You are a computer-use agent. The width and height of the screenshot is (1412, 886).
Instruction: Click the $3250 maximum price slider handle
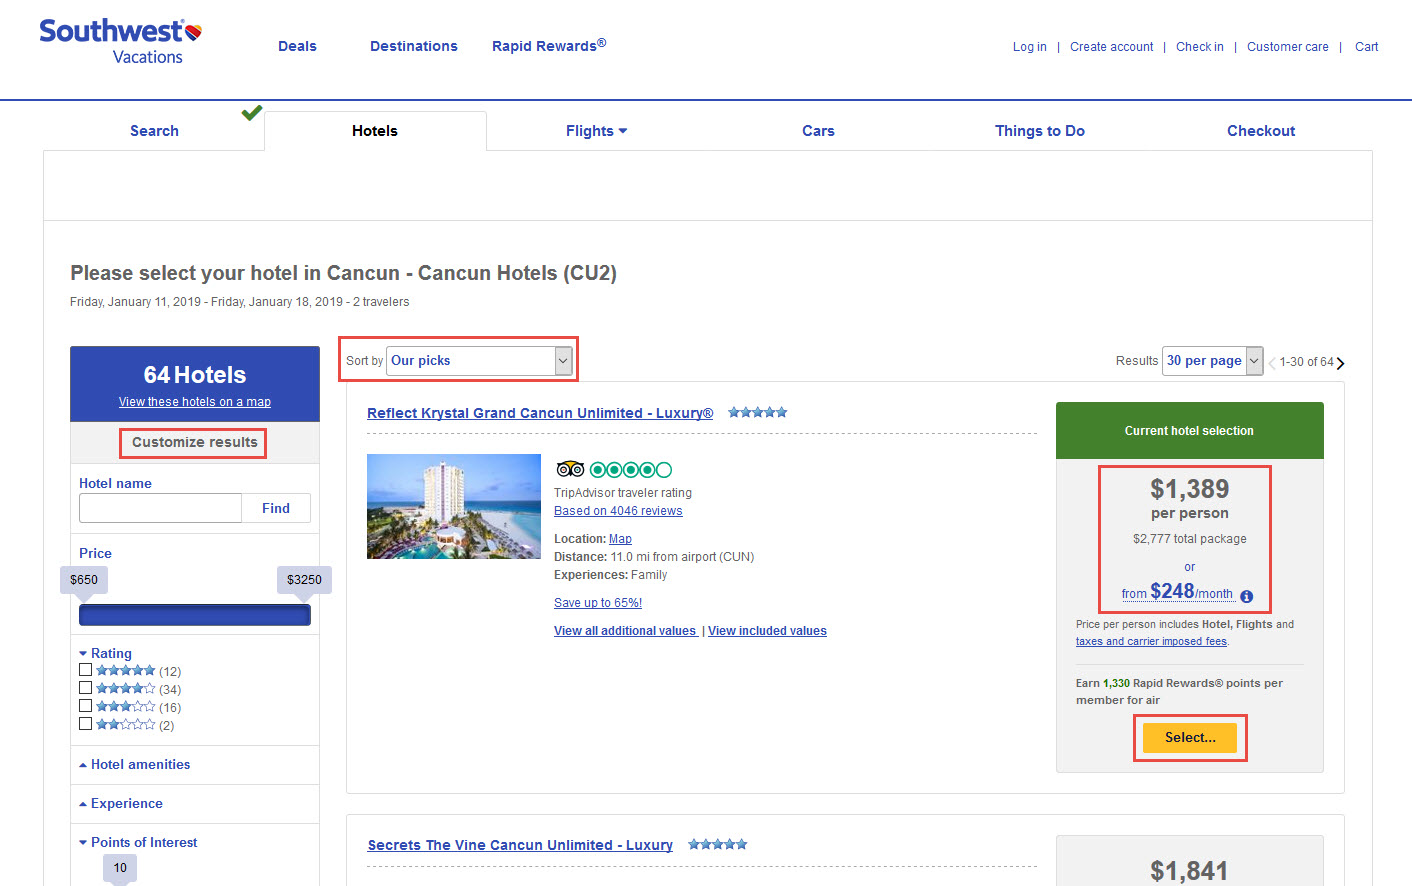pyautogui.click(x=304, y=580)
